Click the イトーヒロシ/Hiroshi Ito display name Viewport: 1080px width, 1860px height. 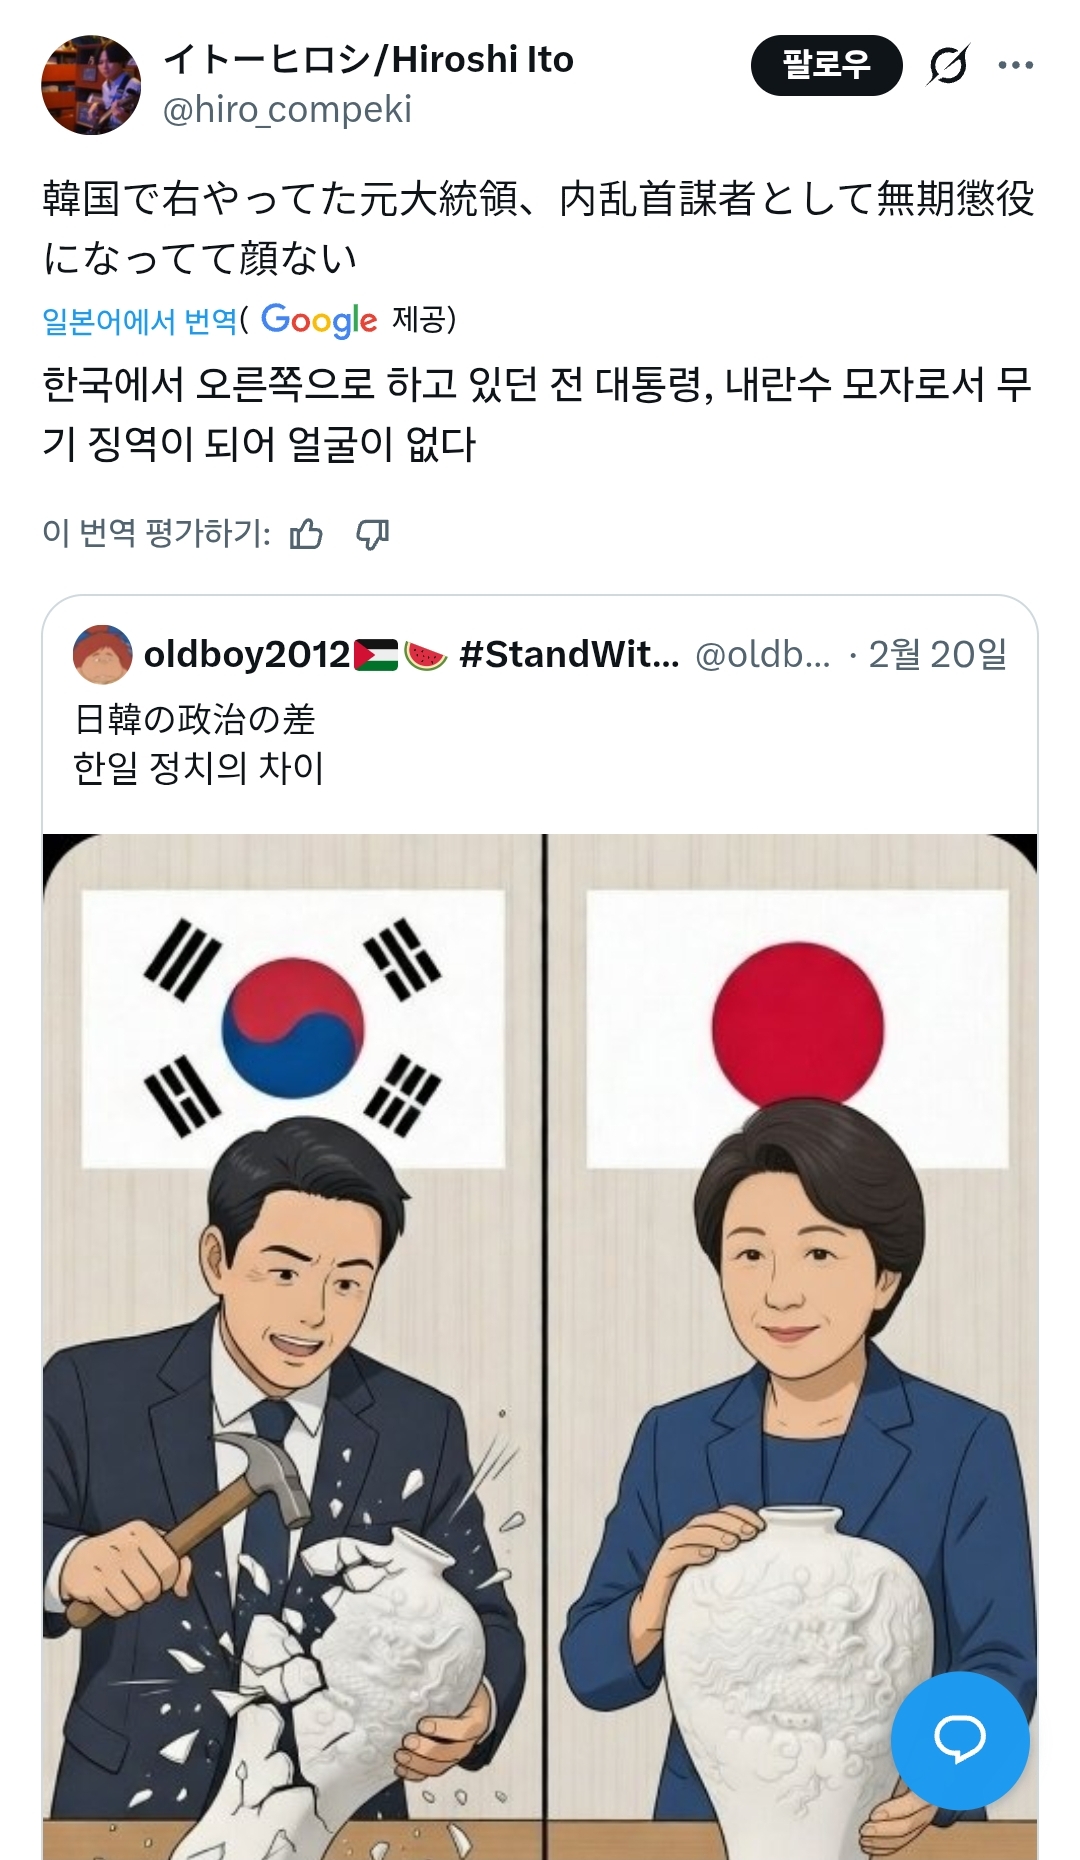point(368,60)
